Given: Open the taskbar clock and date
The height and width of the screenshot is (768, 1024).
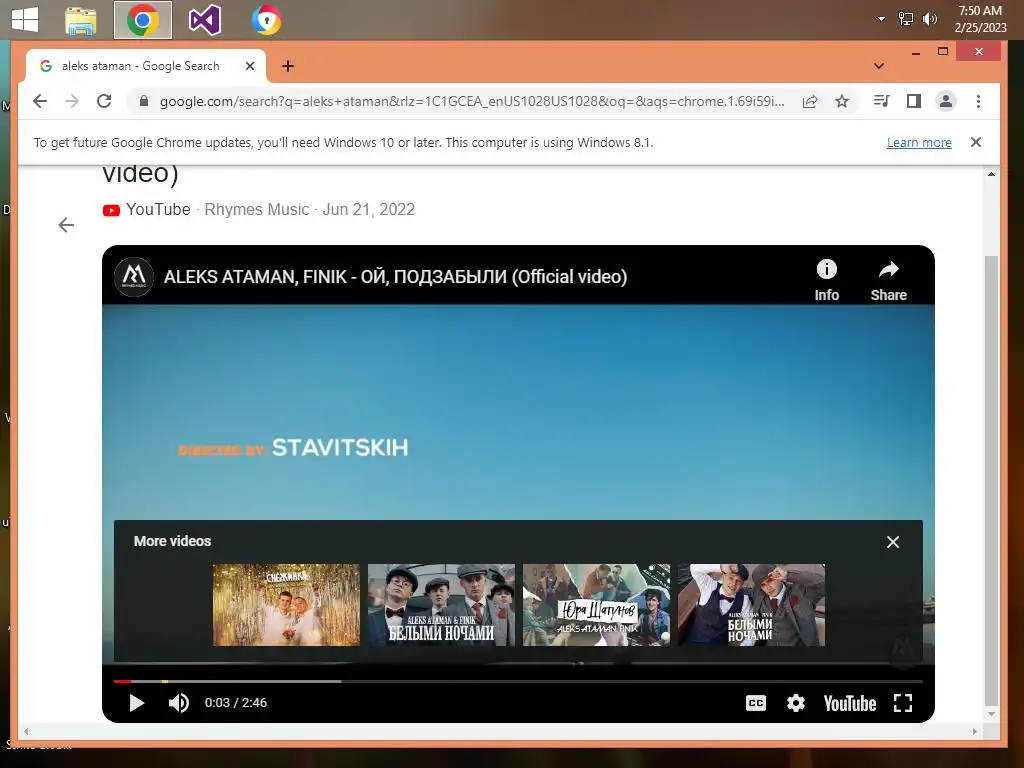Looking at the screenshot, I should point(980,19).
